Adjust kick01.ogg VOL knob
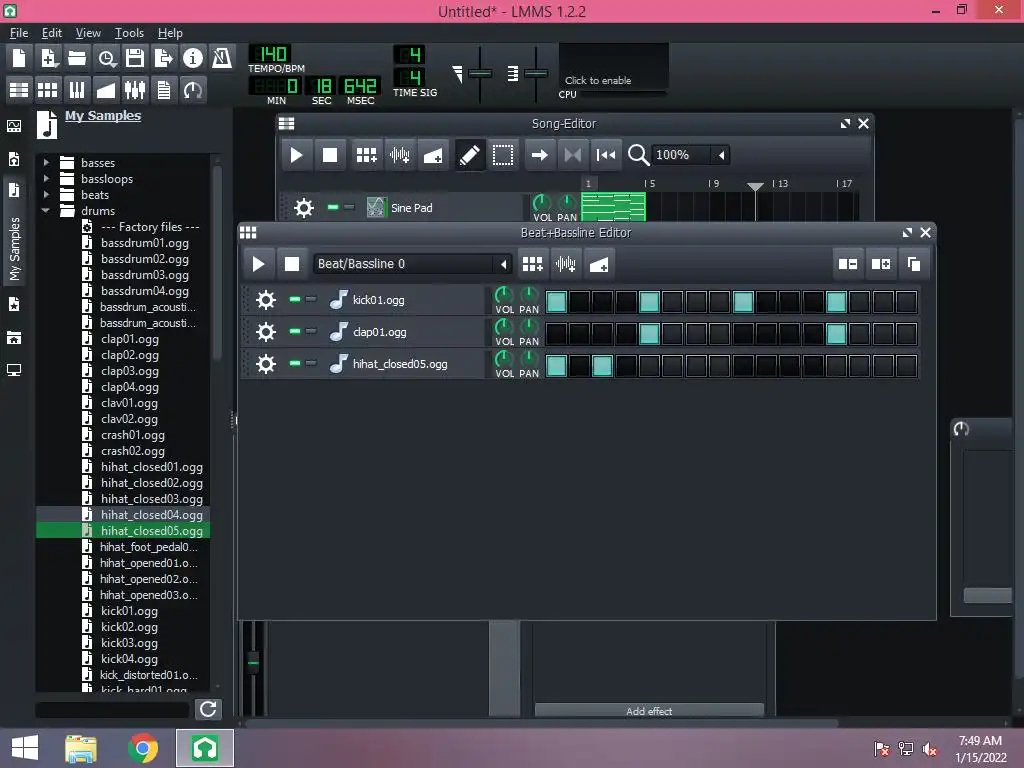 504,295
